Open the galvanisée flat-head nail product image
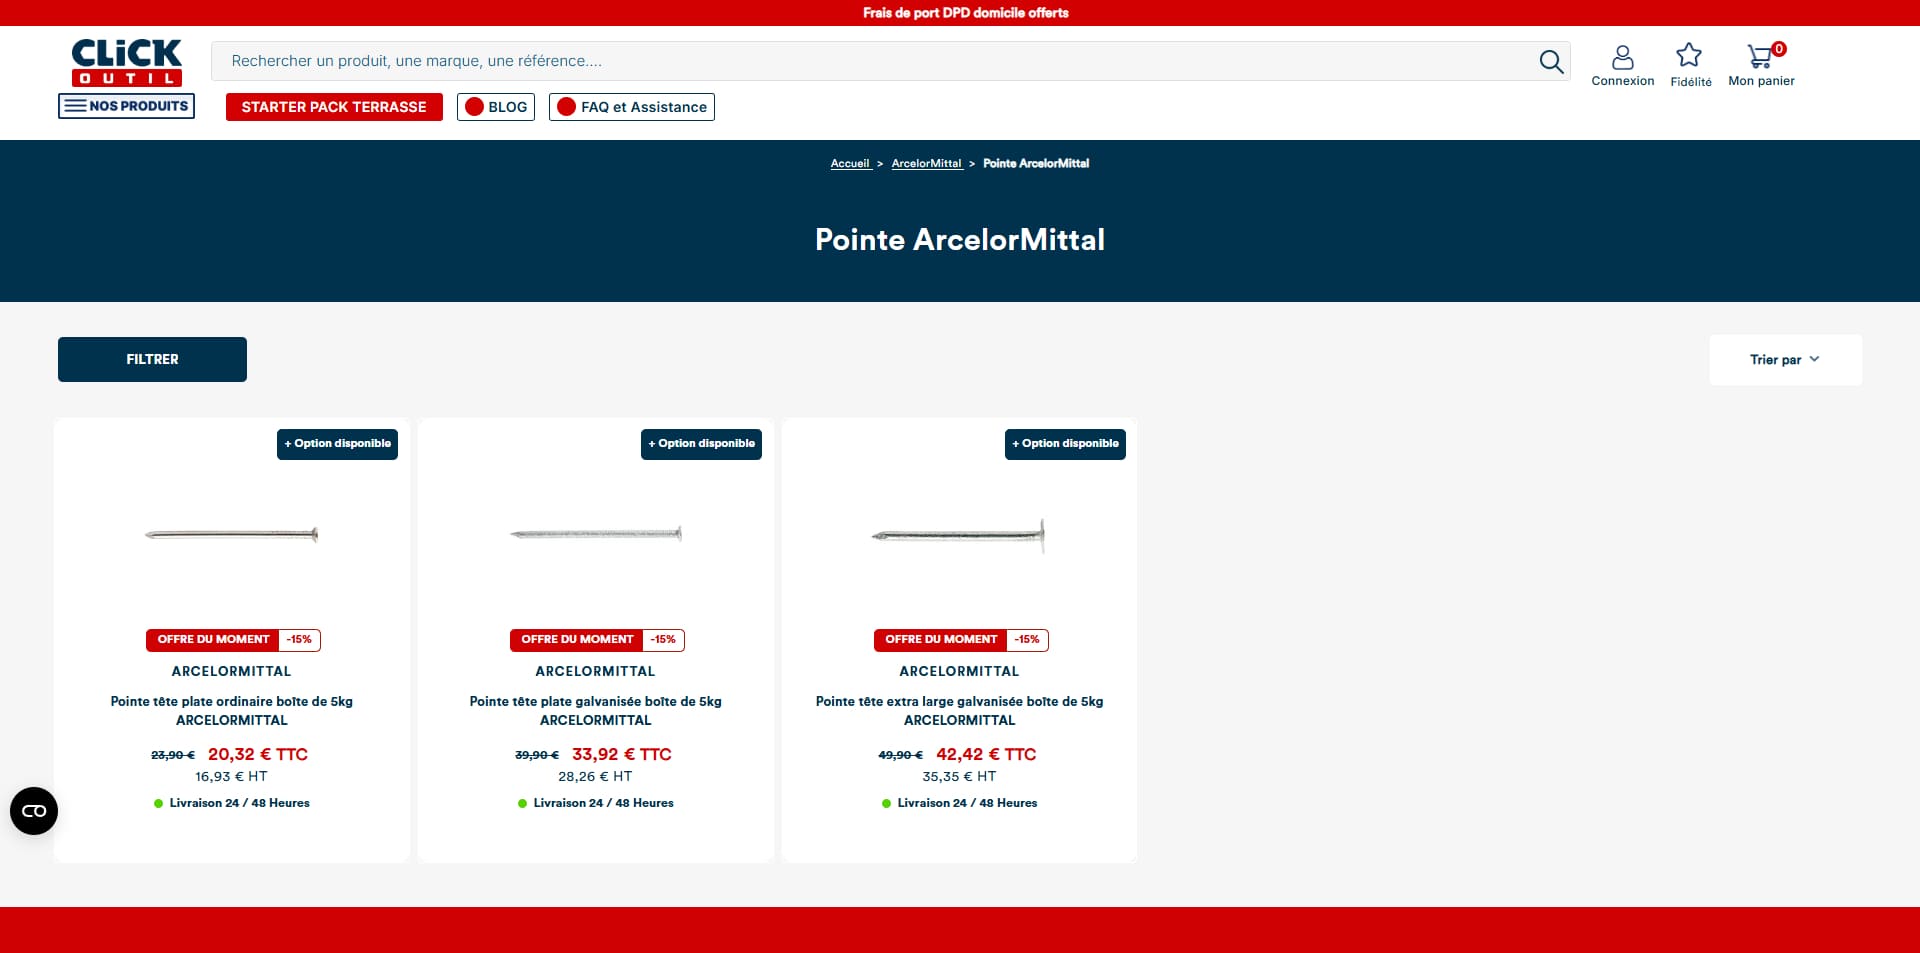The height and width of the screenshot is (953, 1920). [596, 534]
